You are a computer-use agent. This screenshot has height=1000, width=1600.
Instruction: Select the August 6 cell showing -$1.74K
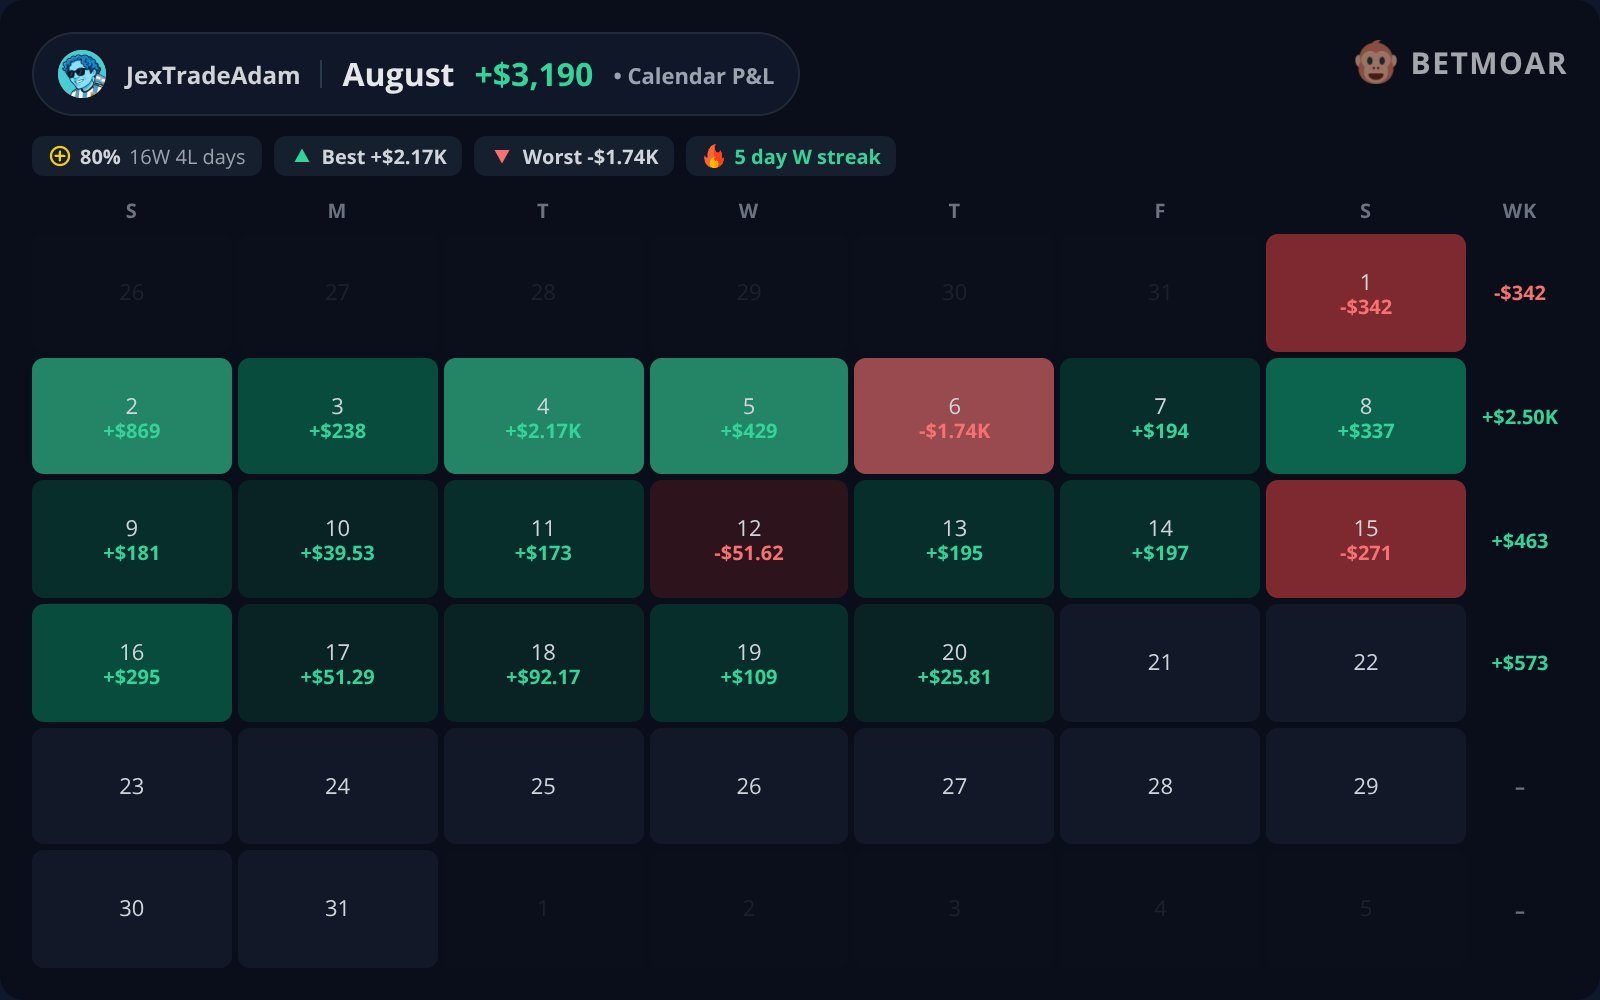pos(954,416)
